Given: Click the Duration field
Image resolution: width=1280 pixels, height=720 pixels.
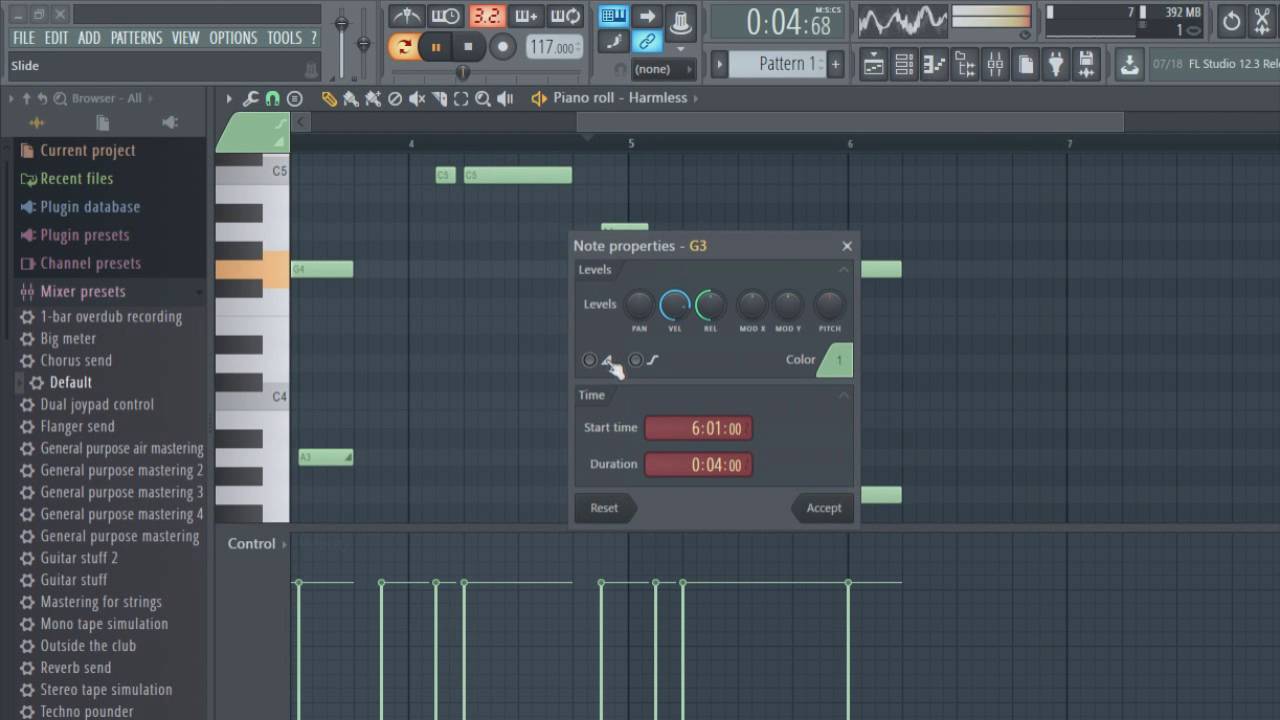Looking at the screenshot, I should (699, 465).
